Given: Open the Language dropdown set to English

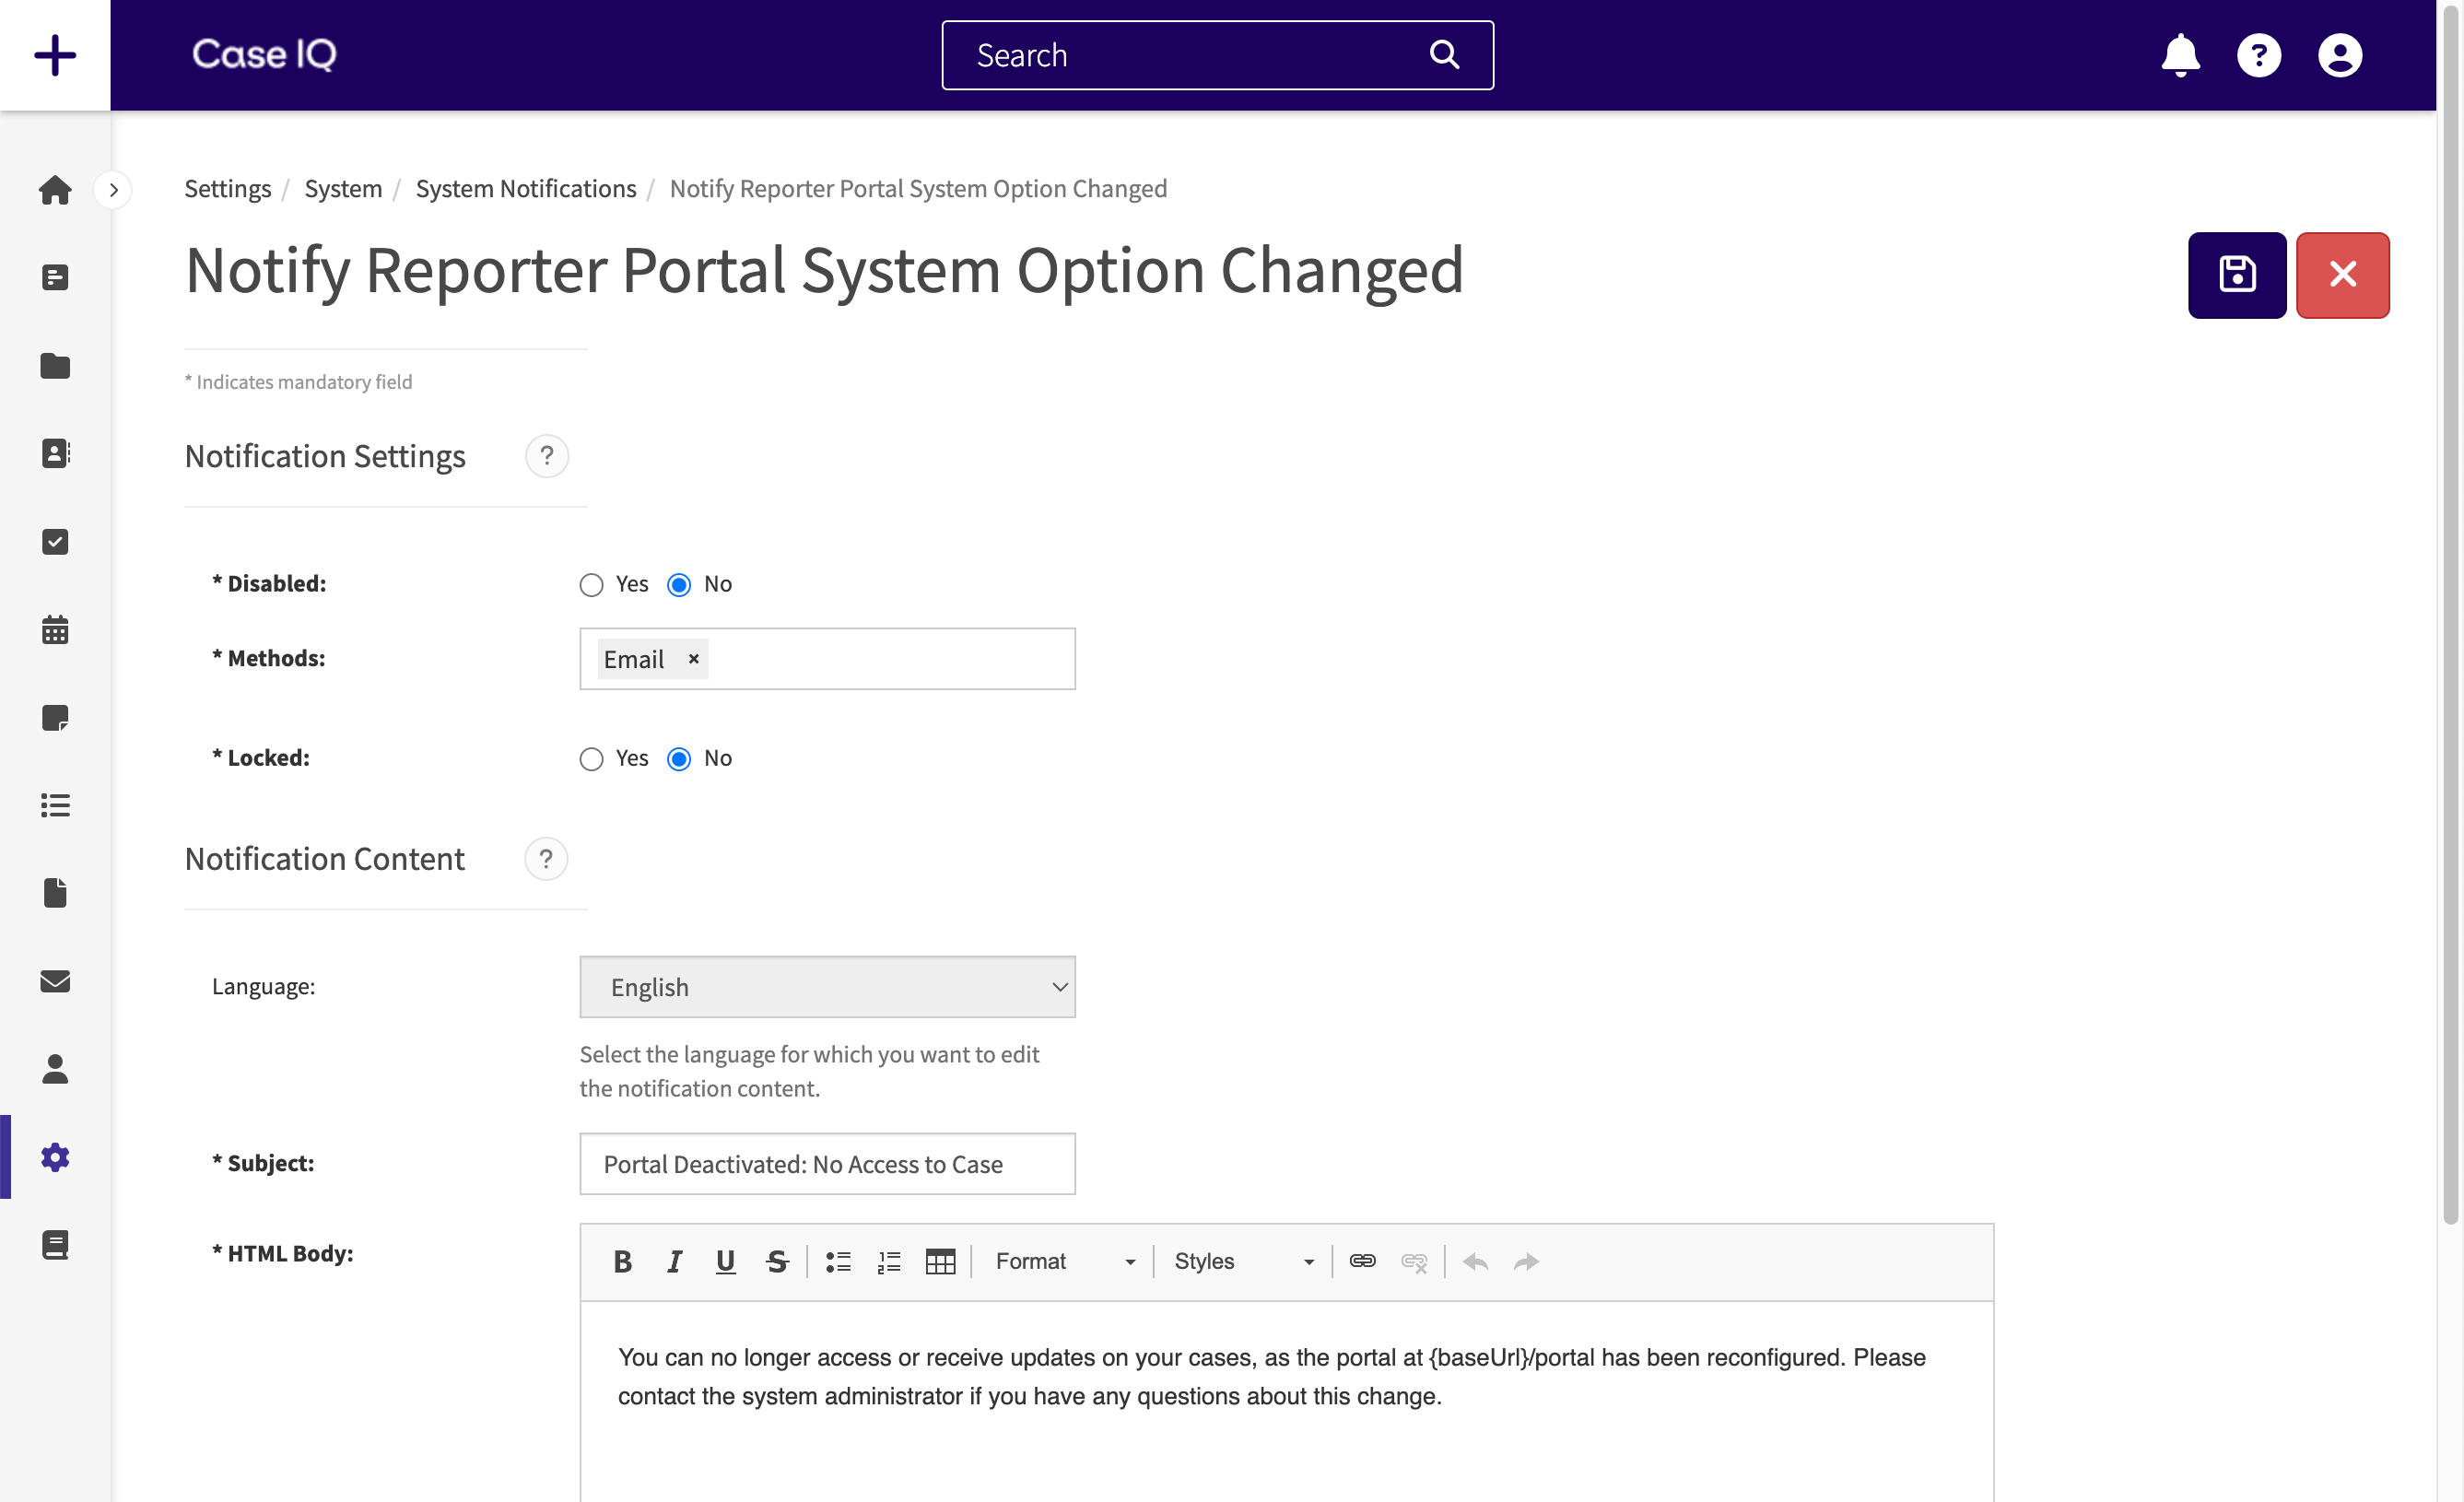Looking at the screenshot, I should (x=827, y=987).
